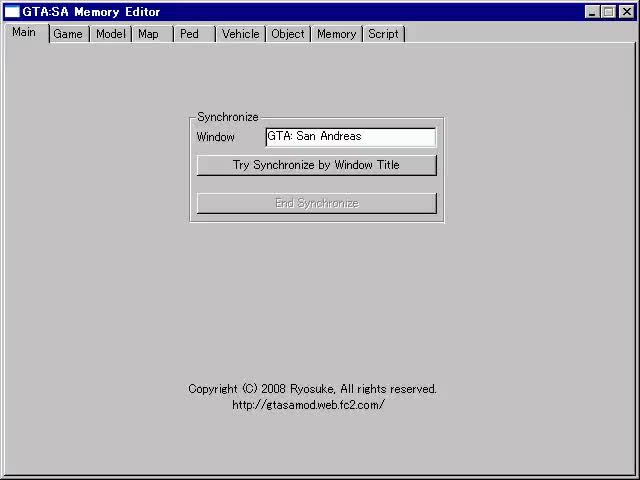Open the Game tab

[x=69, y=34]
